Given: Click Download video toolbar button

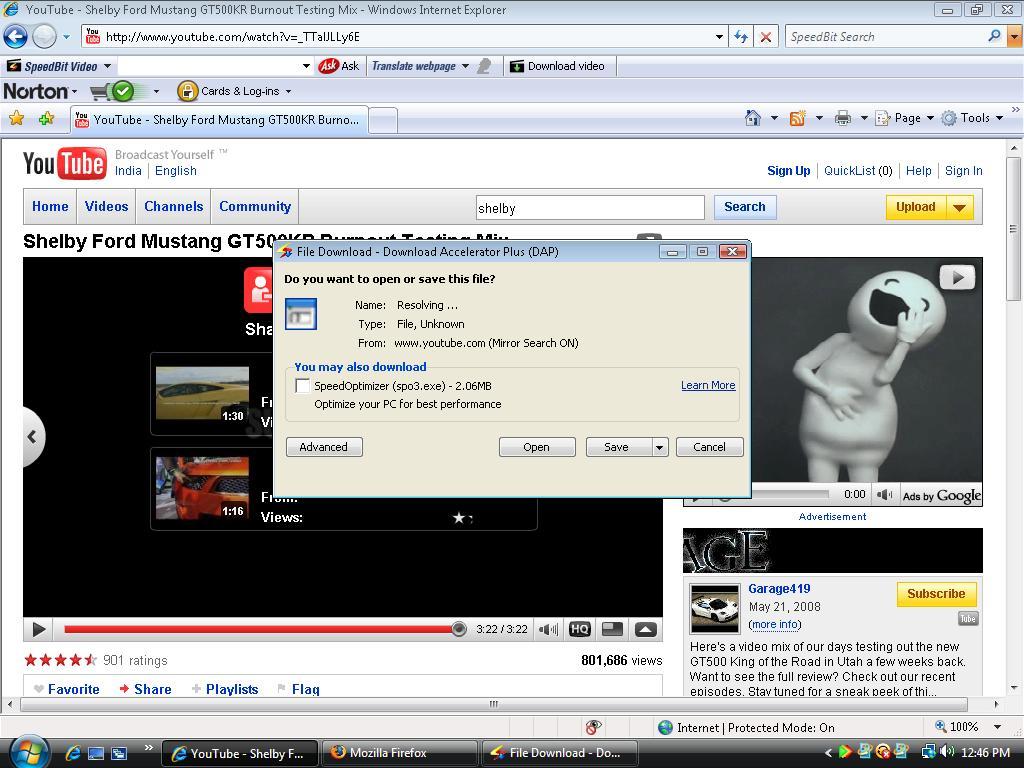Looking at the screenshot, I should [x=557, y=66].
